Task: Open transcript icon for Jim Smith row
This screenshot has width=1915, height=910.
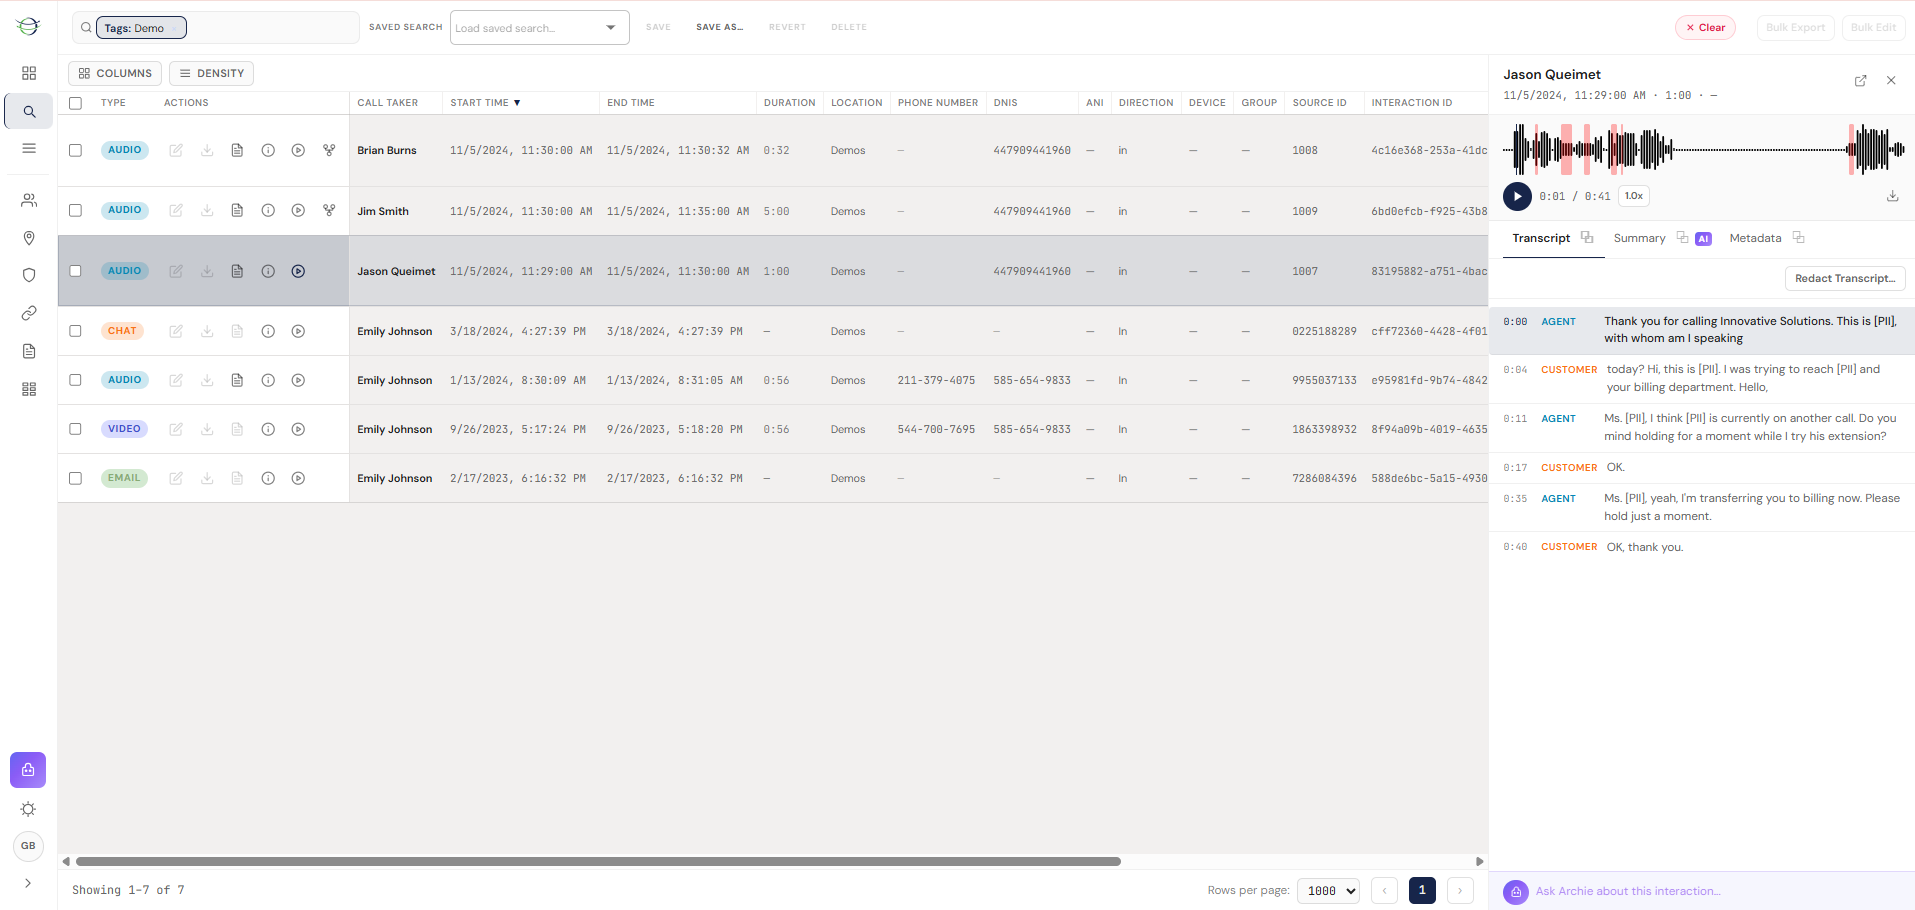Action: (237, 211)
